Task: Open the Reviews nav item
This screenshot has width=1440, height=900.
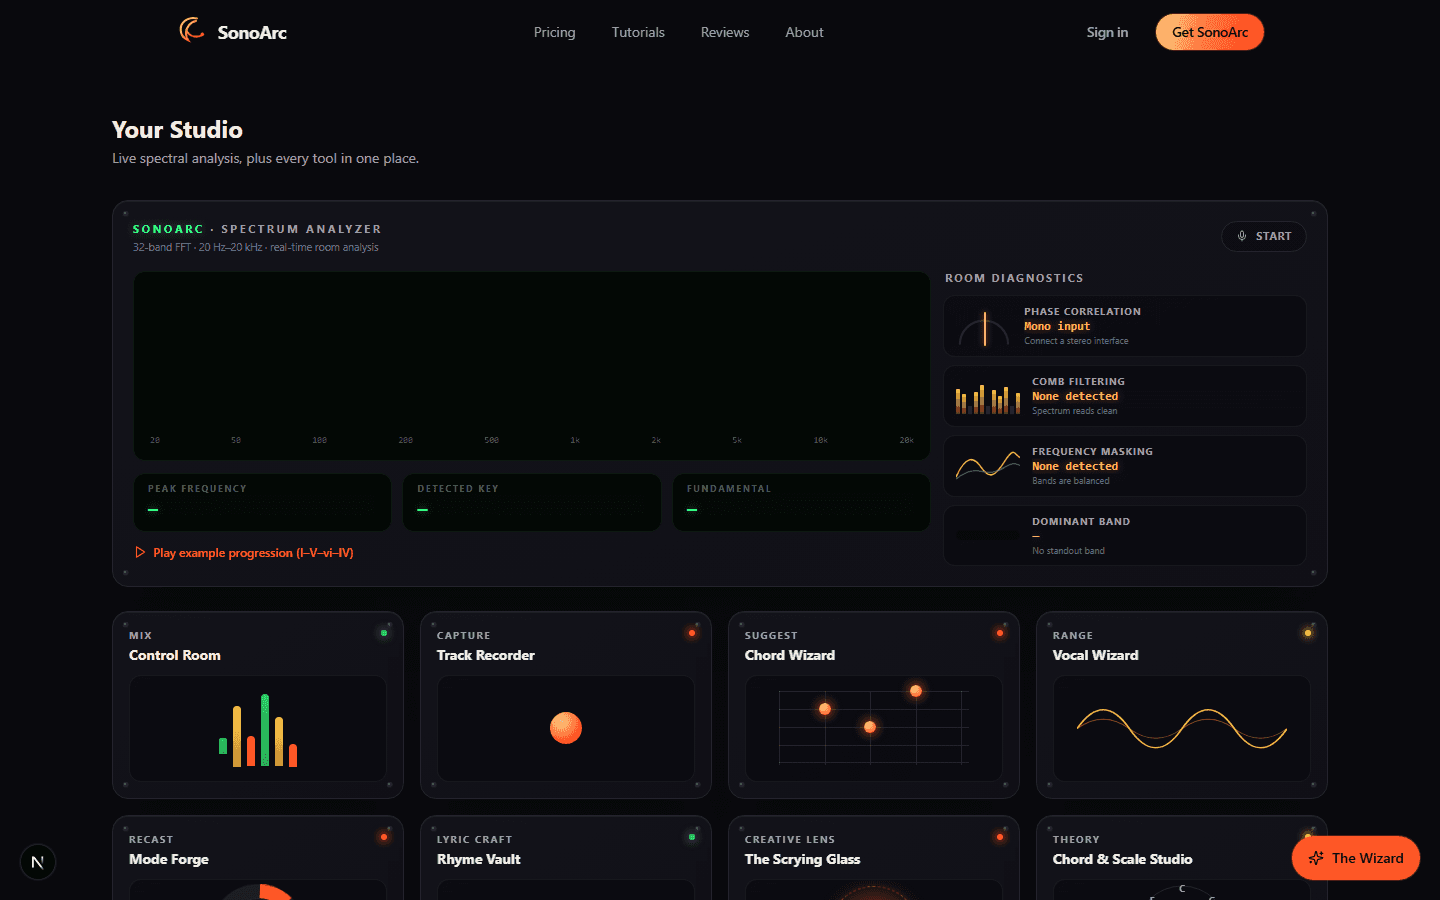Action: click(x=725, y=32)
